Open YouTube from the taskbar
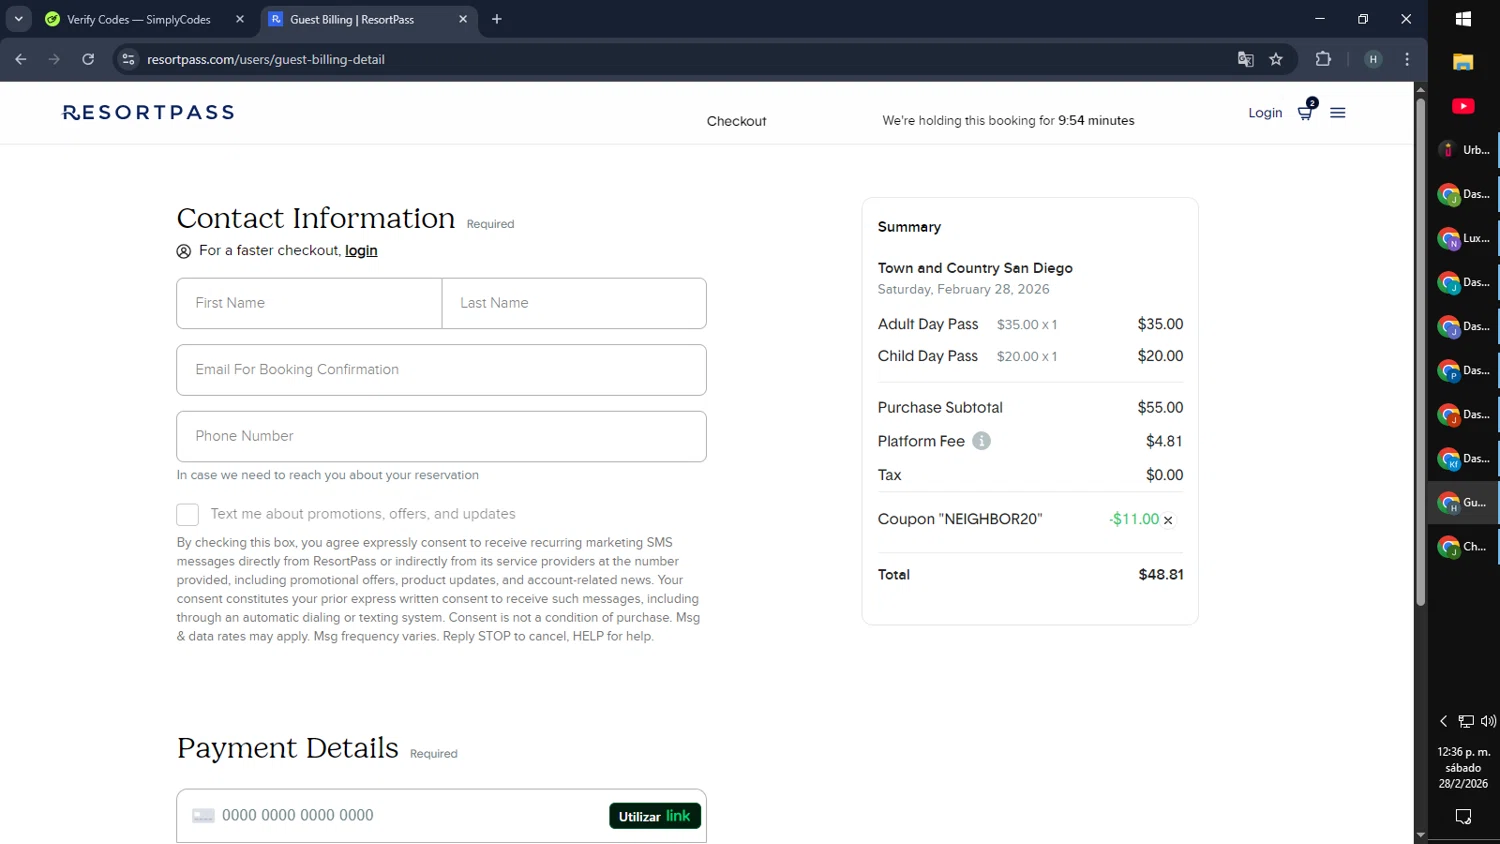The image size is (1500, 844). (x=1463, y=106)
